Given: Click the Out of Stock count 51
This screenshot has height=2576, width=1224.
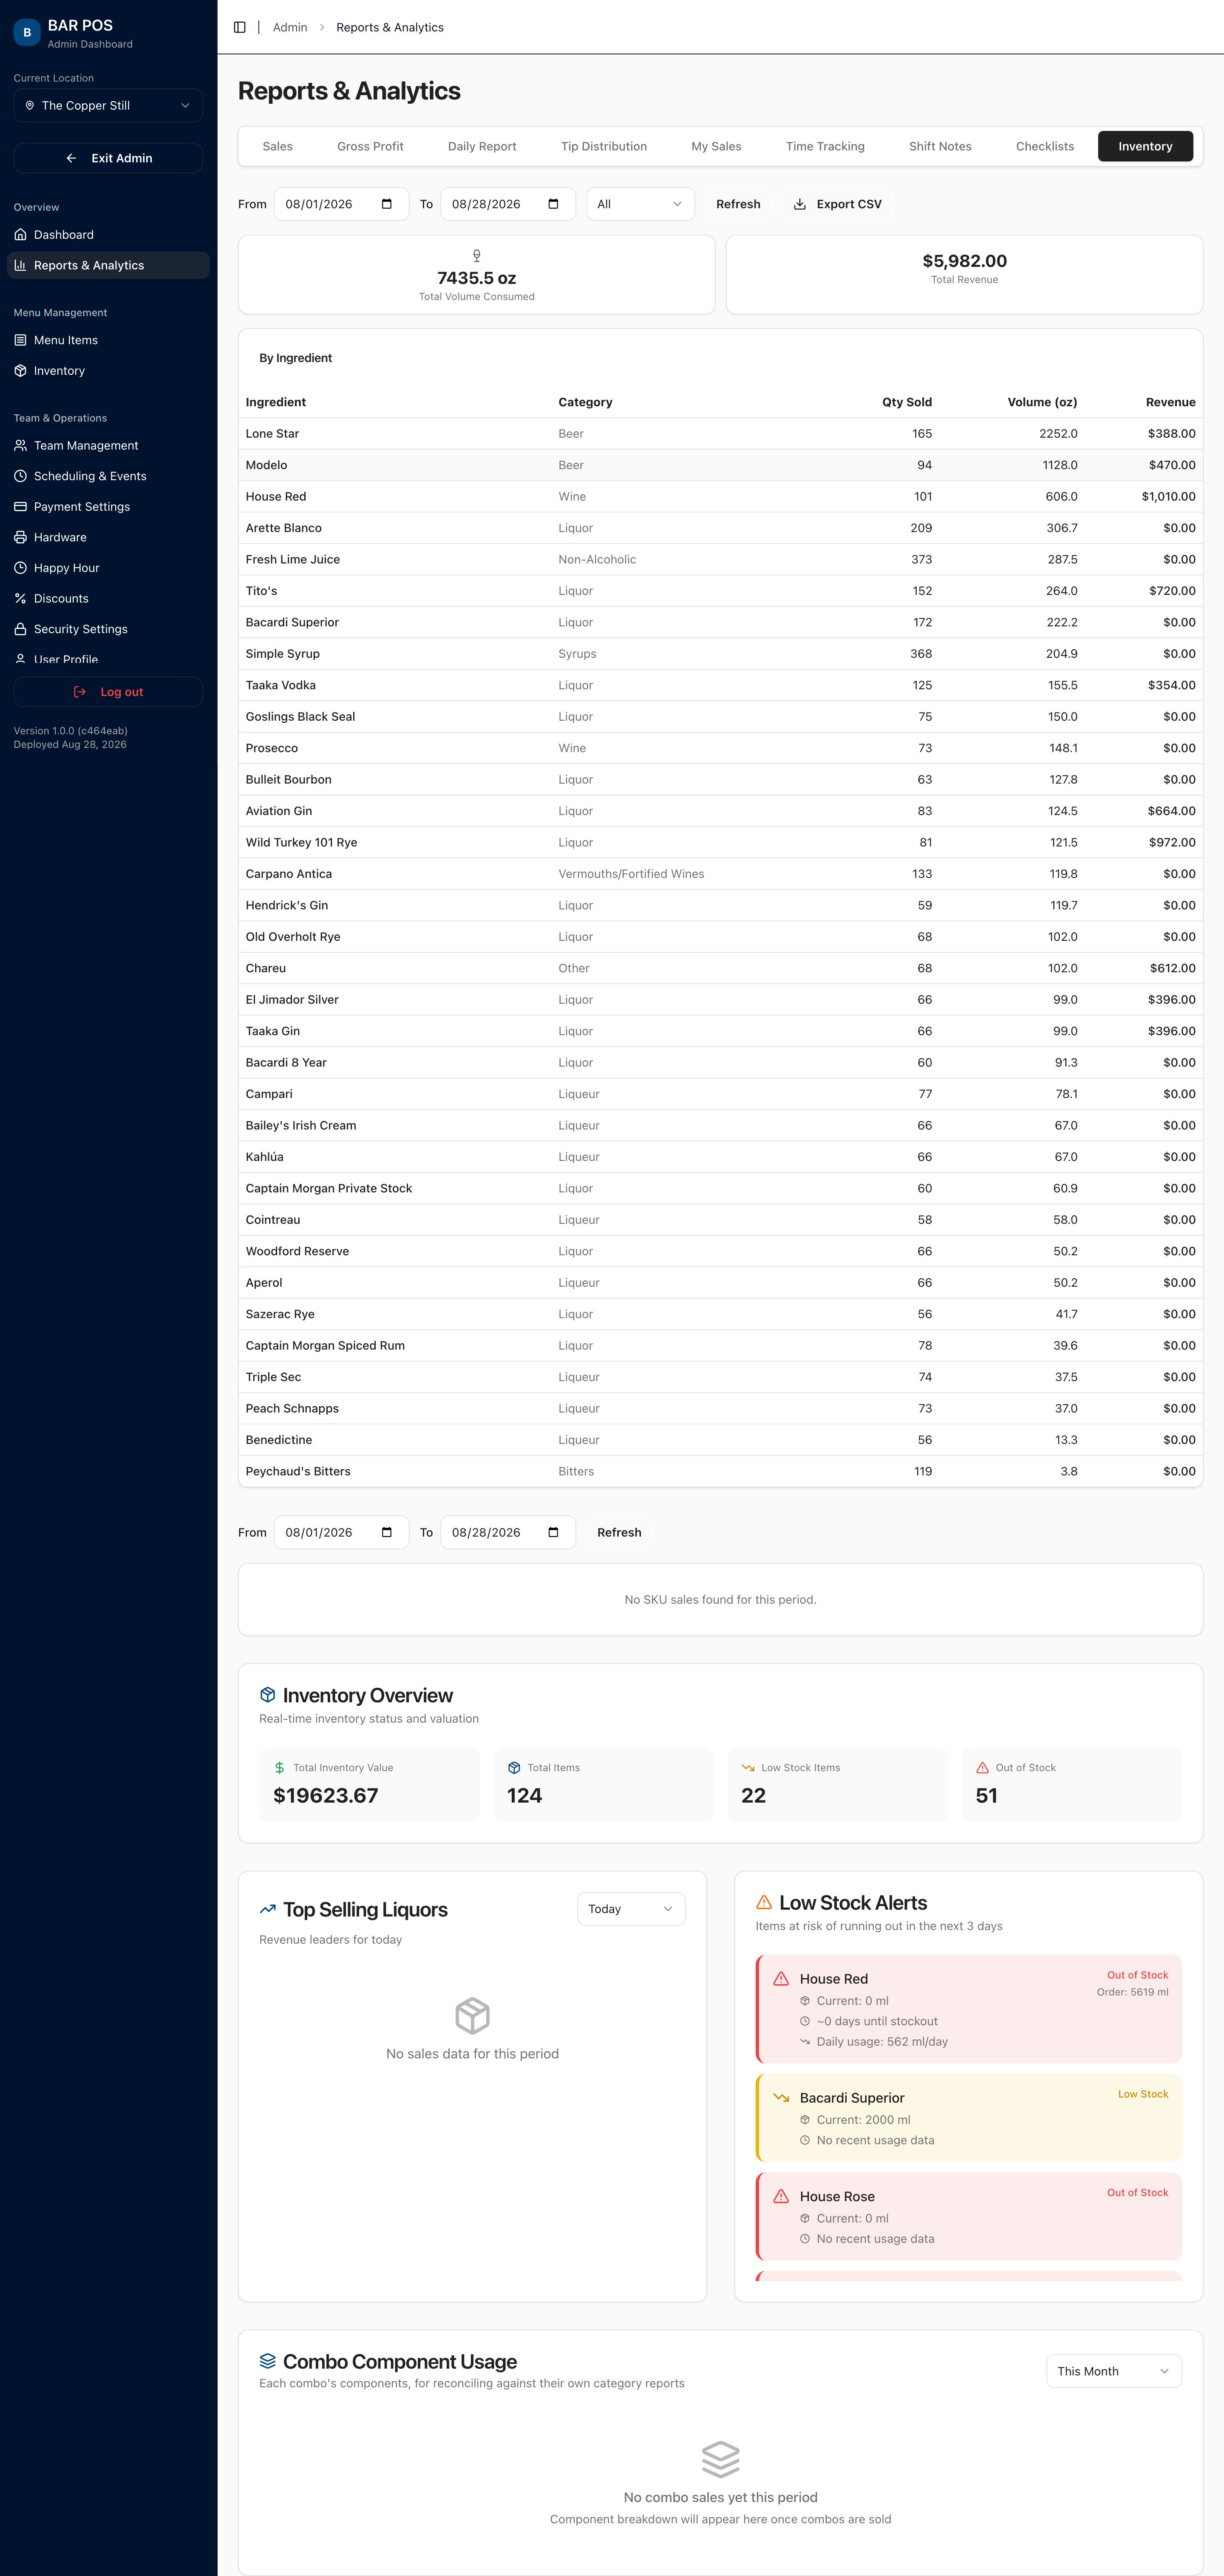Looking at the screenshot, I should tap(987, 1795).
